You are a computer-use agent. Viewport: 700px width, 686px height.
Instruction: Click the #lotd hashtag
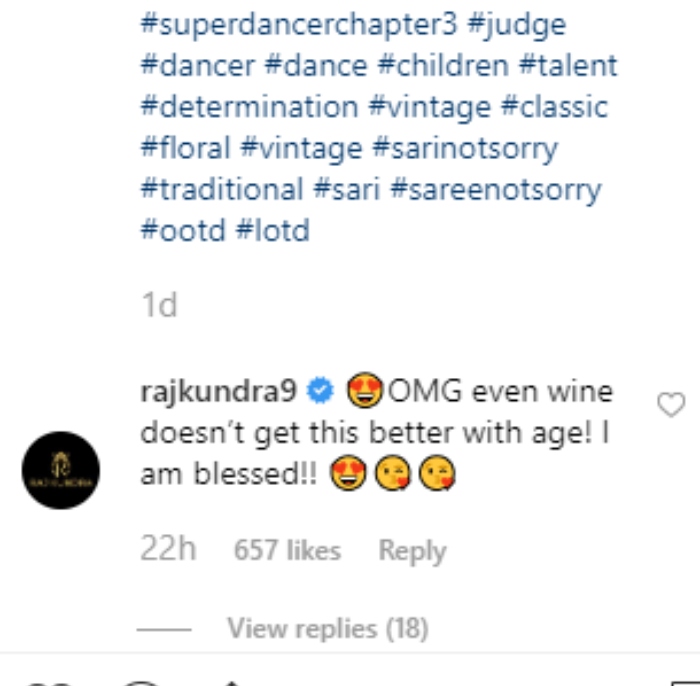pos(273,230)
